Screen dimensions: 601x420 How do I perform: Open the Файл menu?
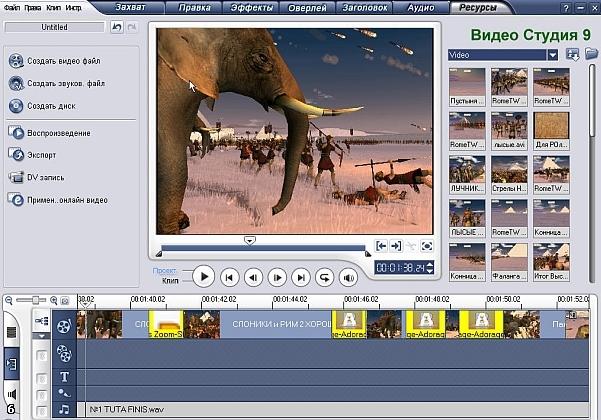coord(12,7)
